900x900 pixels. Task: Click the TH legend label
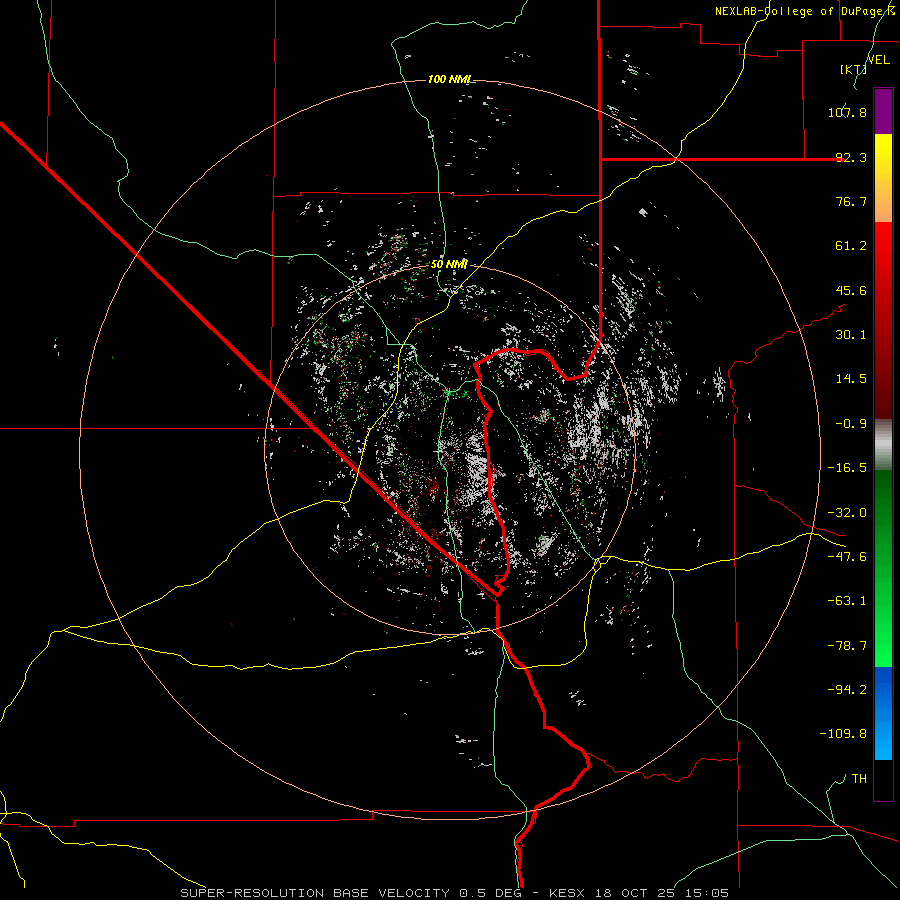pyautogui.click(x=859, y=778)
